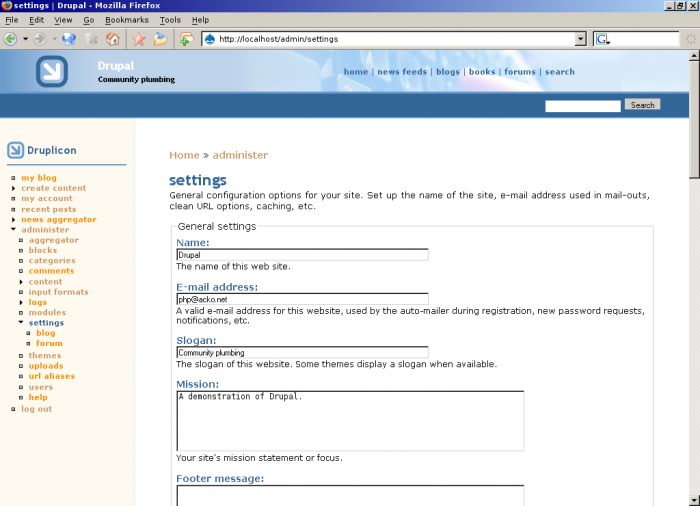The width and height of the screenshot is (700, 506).
Task: Open blog settings sub-link
Action: click(x=46, y=333)
